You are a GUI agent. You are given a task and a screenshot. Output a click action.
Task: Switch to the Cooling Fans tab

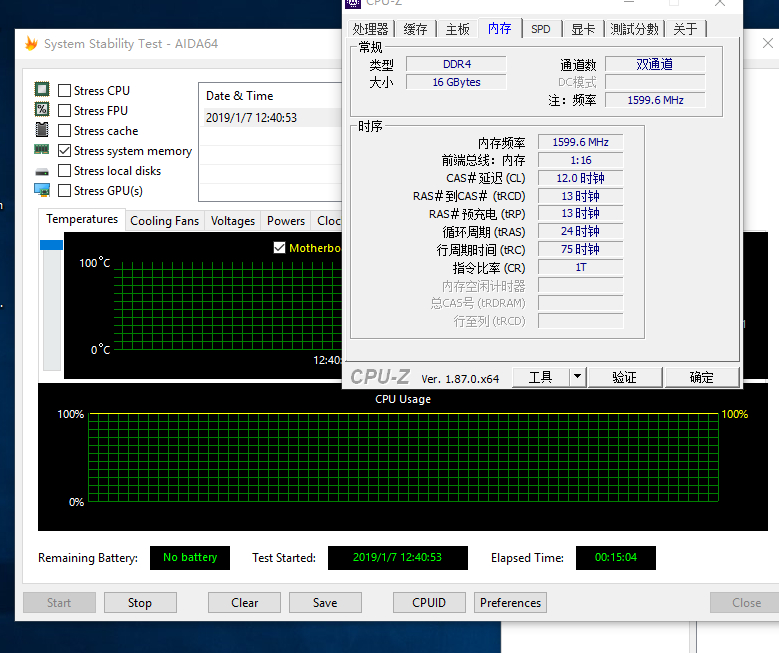pos(164,221)
